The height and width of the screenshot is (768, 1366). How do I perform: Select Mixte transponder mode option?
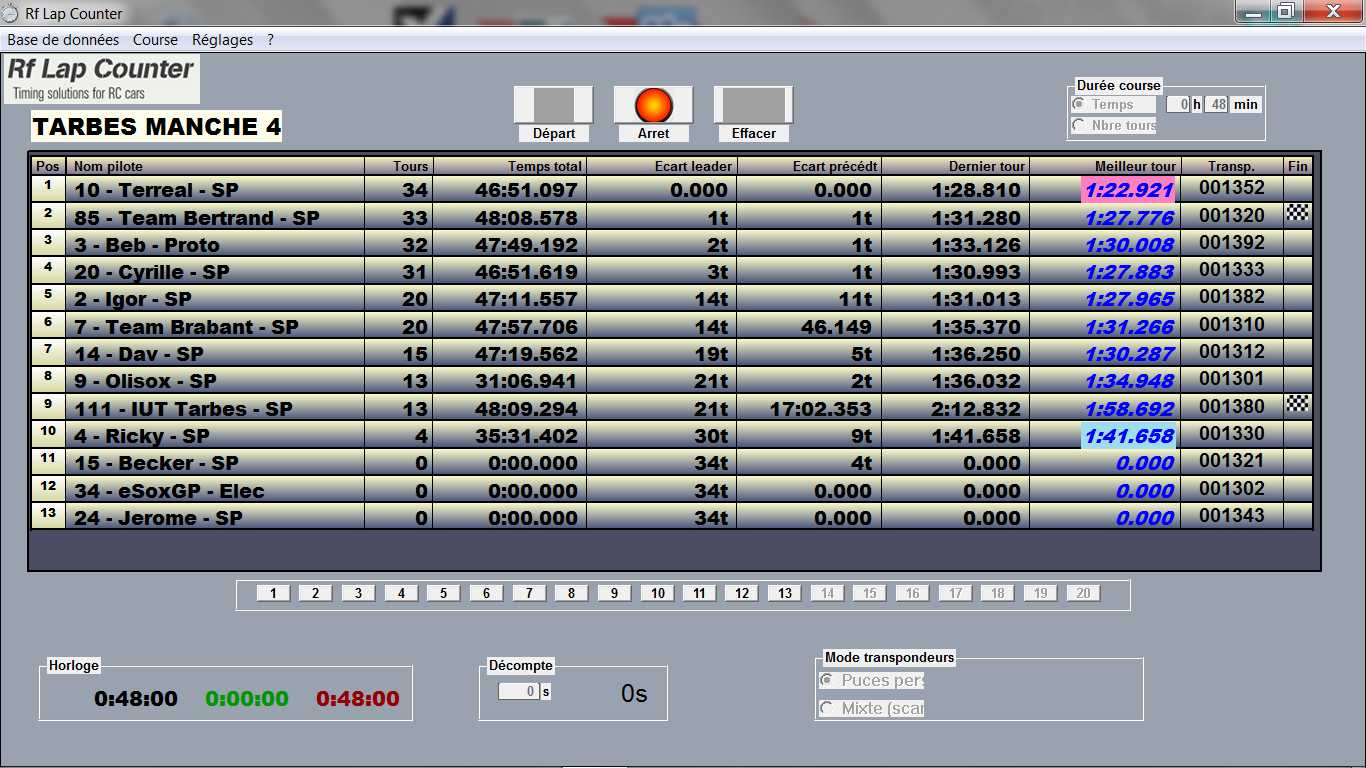pyautogui.click(x=827, y=708)
